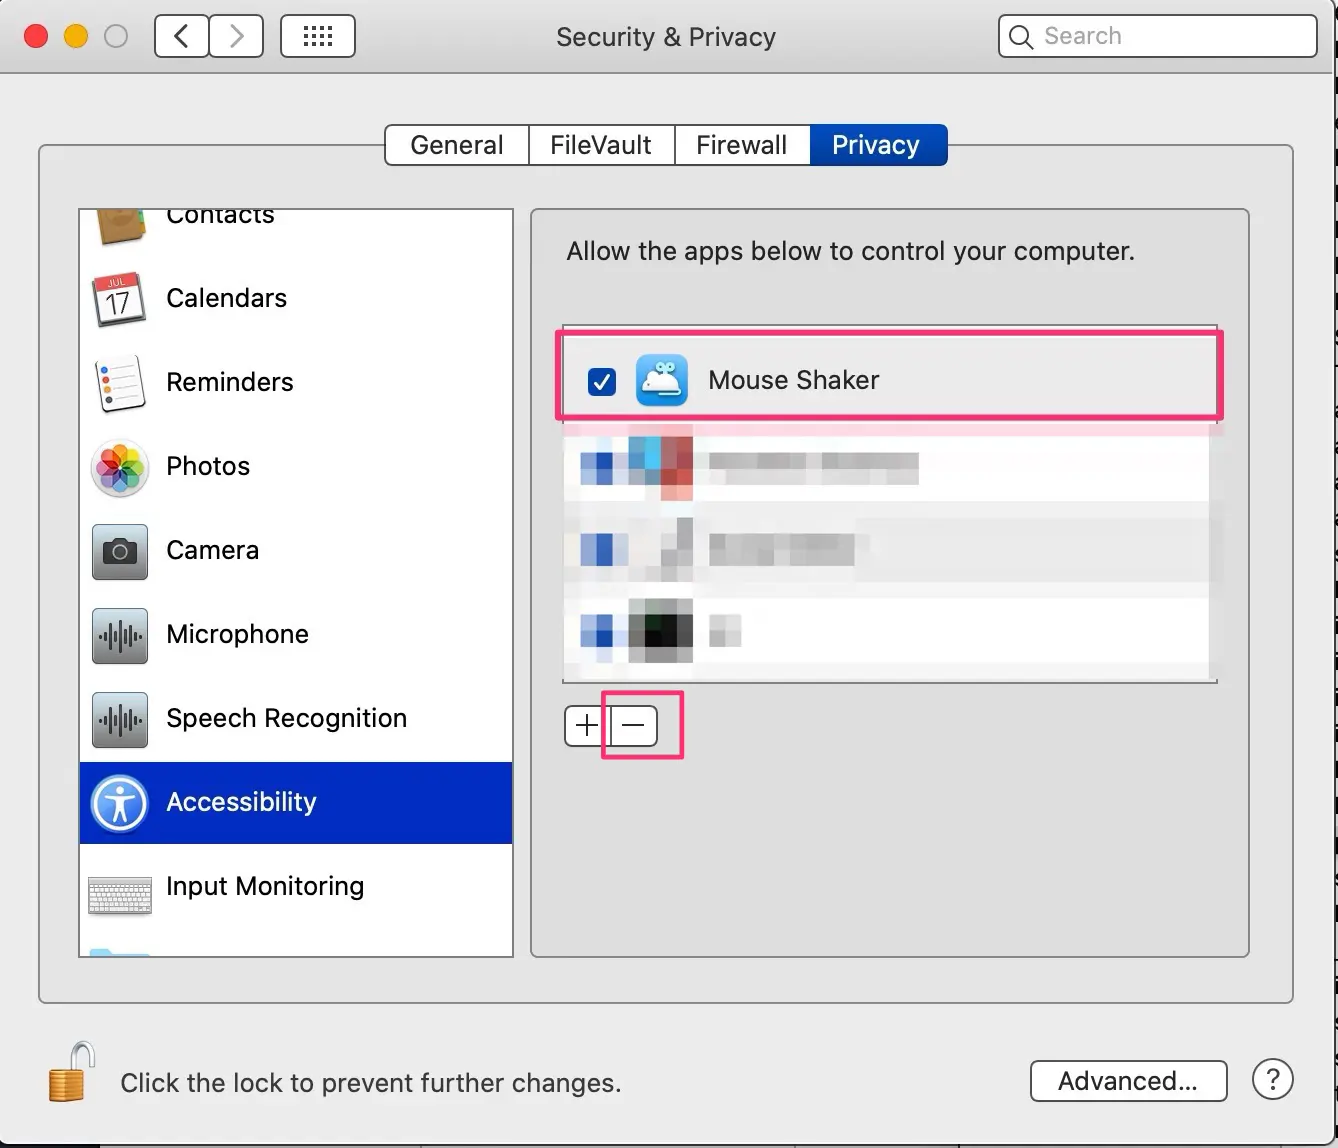The height and width of the screenshot is (1148, 1338).
Task: Open help with the question mark button
Action: coord(1272,1080)
